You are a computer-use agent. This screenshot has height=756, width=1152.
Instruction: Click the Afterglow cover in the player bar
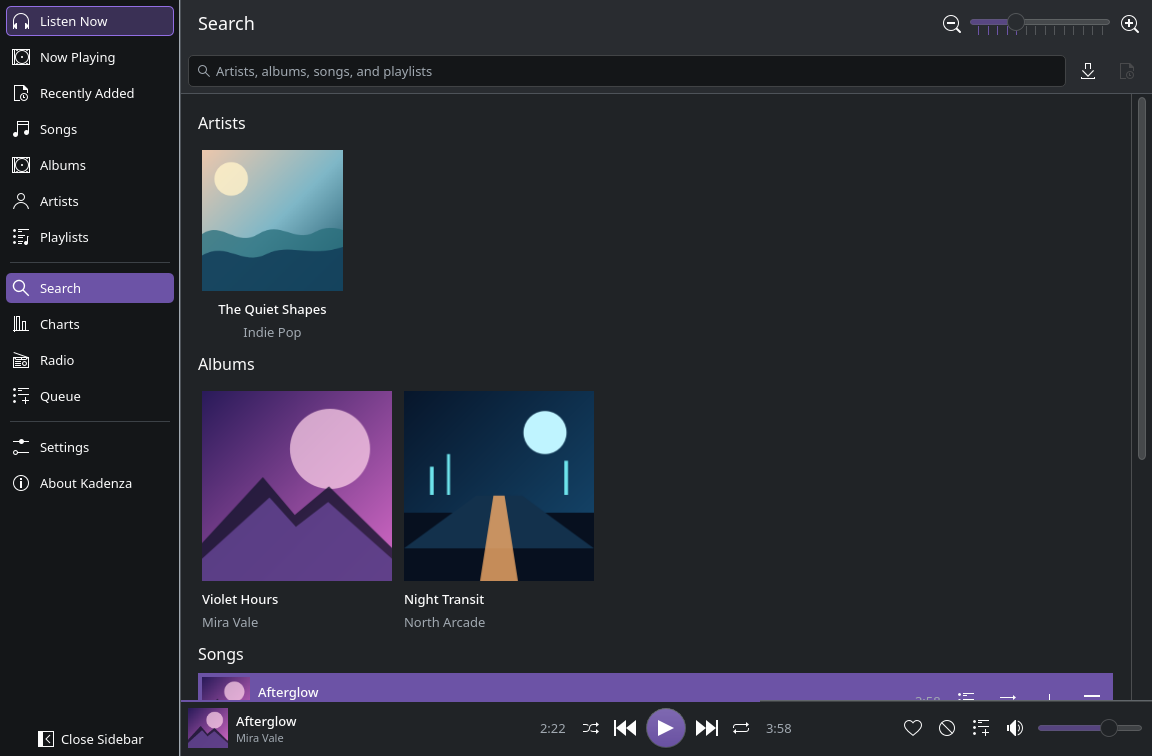point(208,728)
